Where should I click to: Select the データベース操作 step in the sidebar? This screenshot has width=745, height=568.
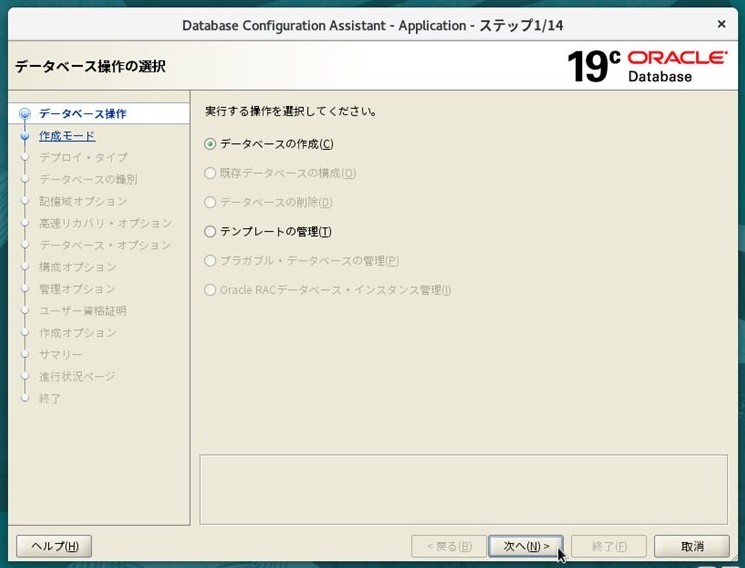click(x=83, y=114)
